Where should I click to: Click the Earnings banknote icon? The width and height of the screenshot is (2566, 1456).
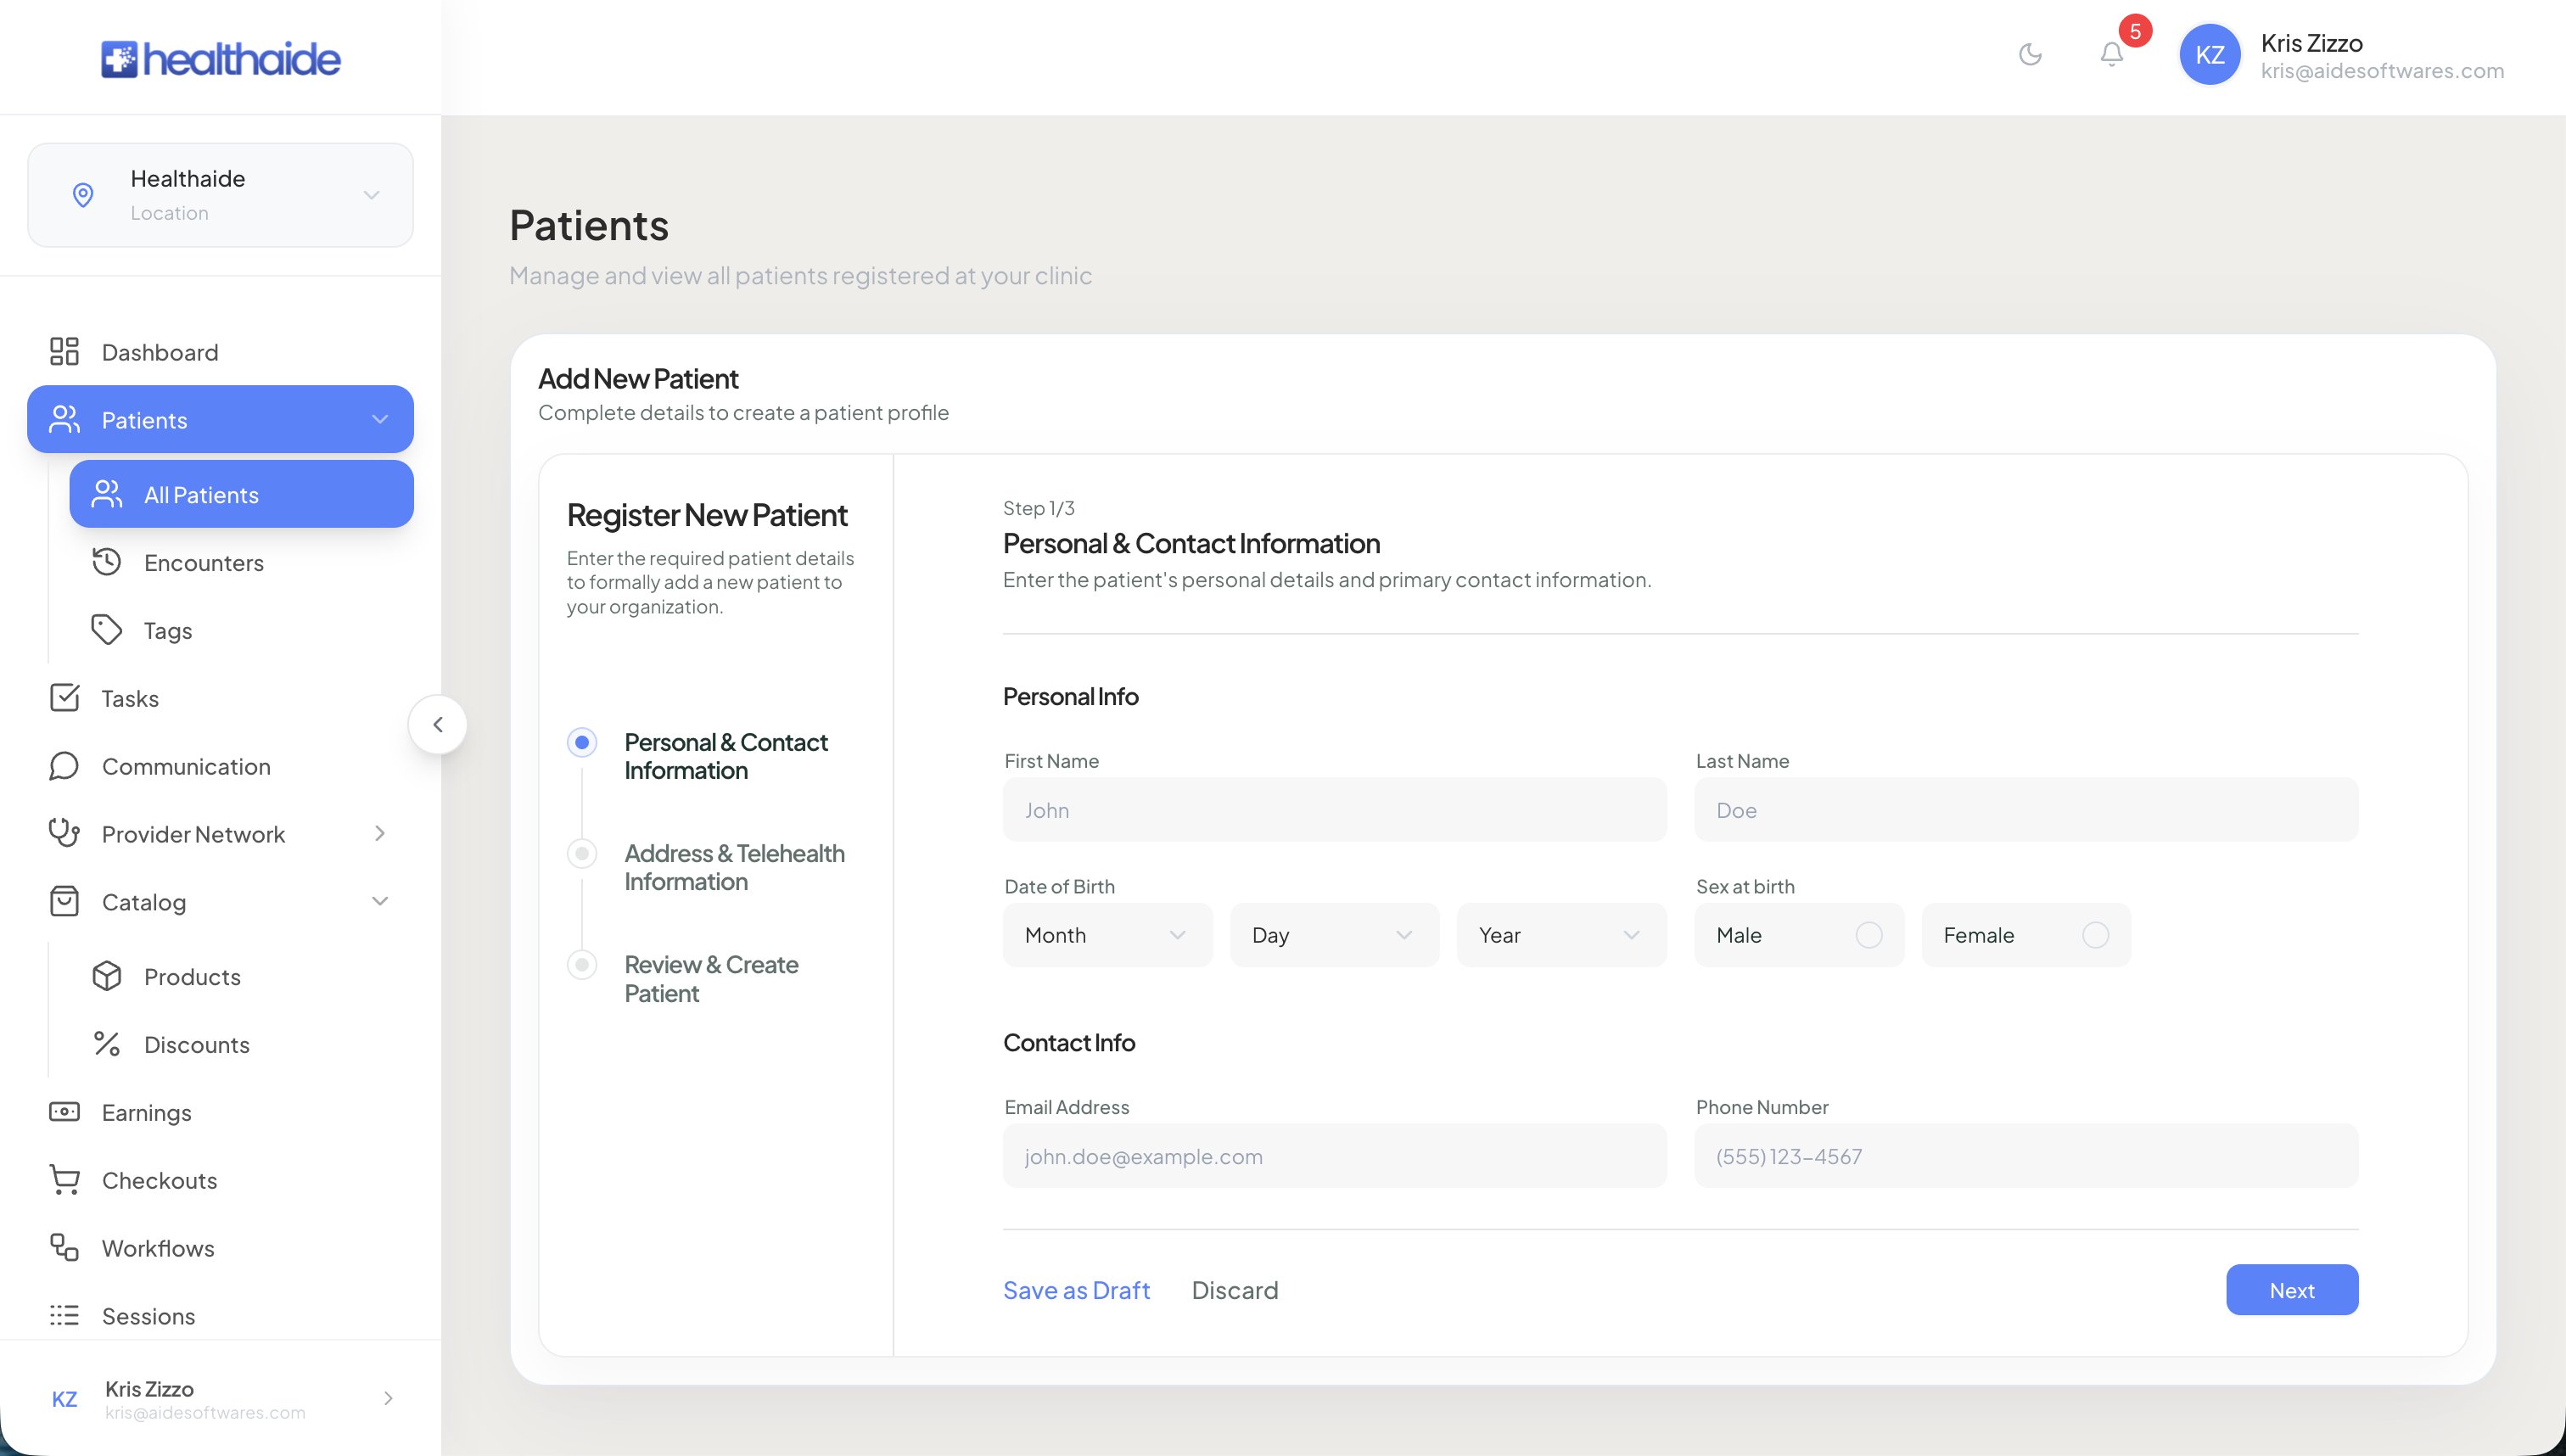pyautogui.click(x=64, y=1112)
